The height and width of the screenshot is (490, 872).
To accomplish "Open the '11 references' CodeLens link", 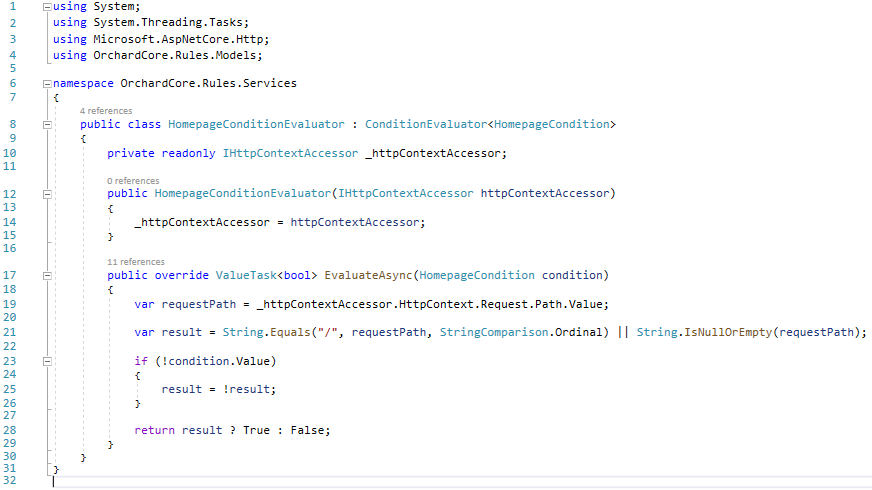I will pyautogui.click(x=136, y=262).
